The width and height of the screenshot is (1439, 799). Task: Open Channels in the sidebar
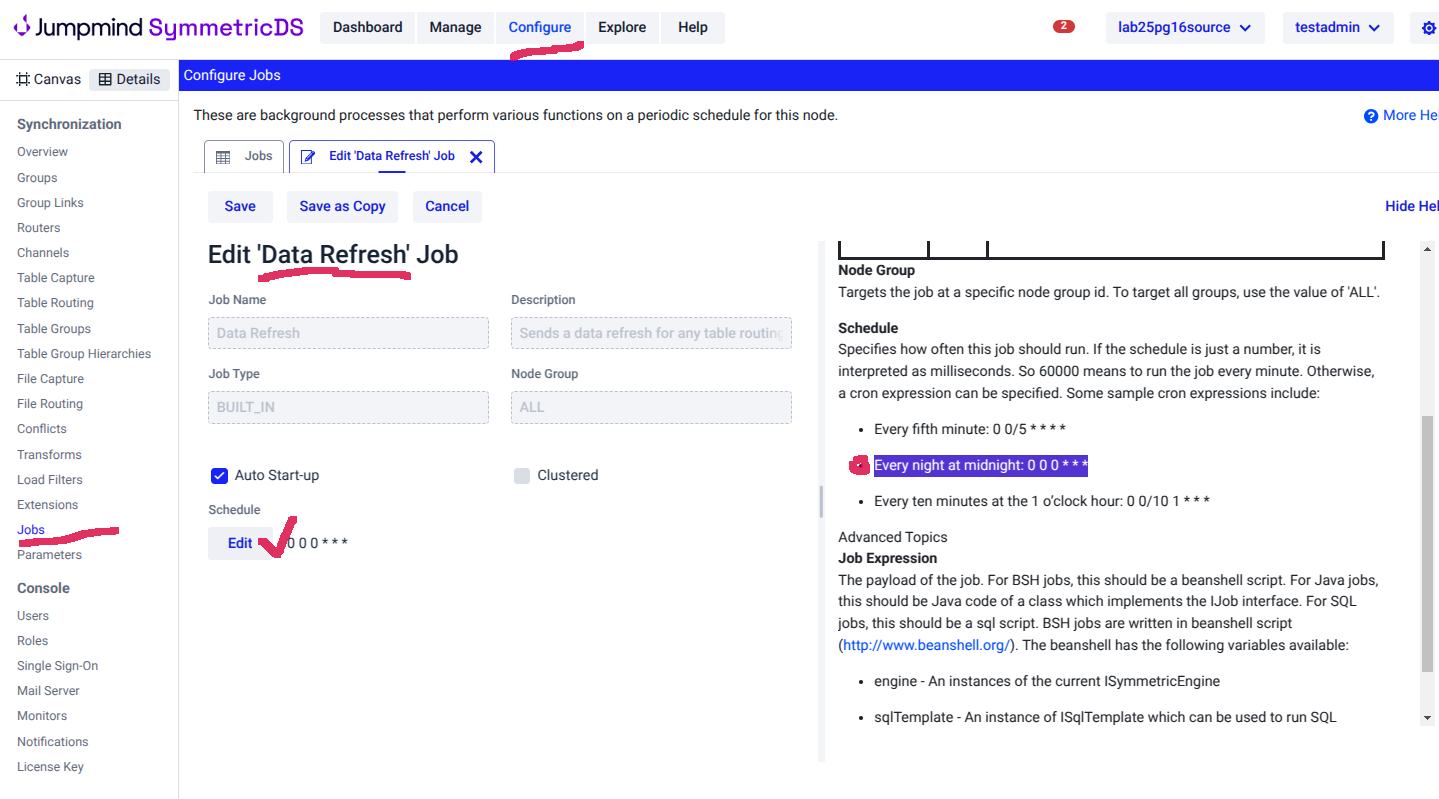[x=43, y=253]
